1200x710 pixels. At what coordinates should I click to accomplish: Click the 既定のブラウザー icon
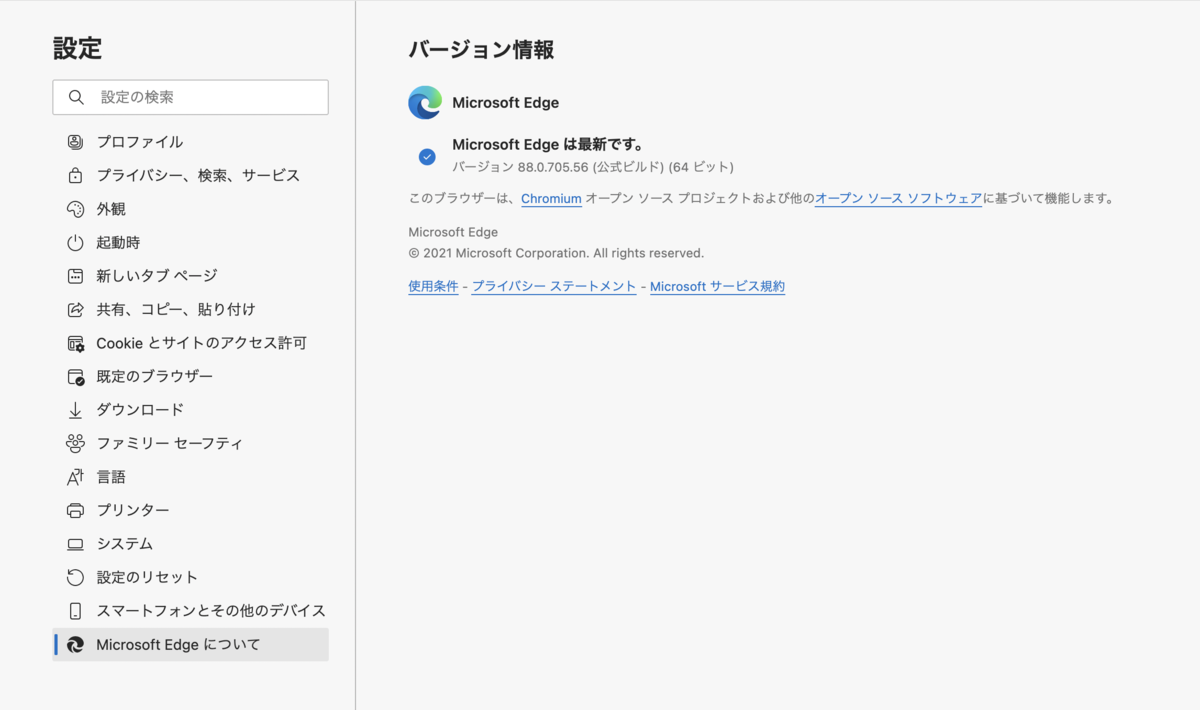tap(75, 376)
